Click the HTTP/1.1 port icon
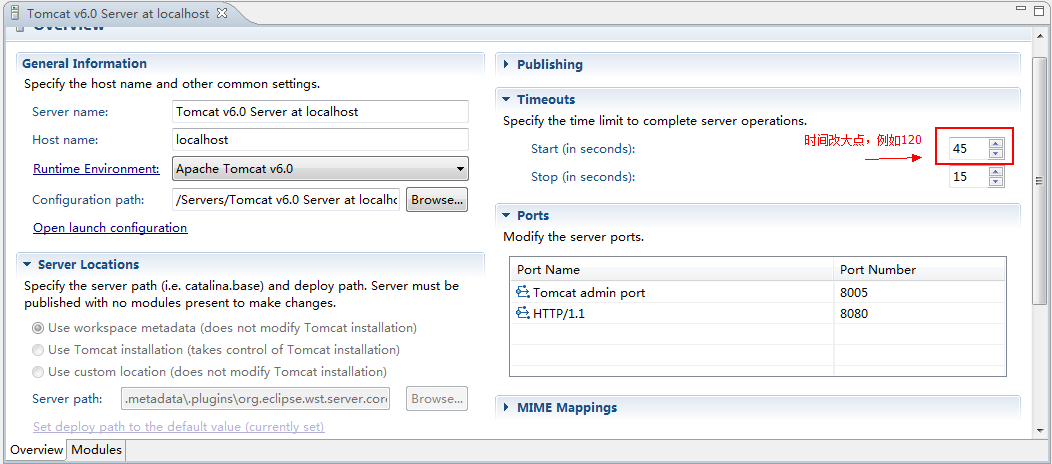1052x464 pixels. (523, 313)
